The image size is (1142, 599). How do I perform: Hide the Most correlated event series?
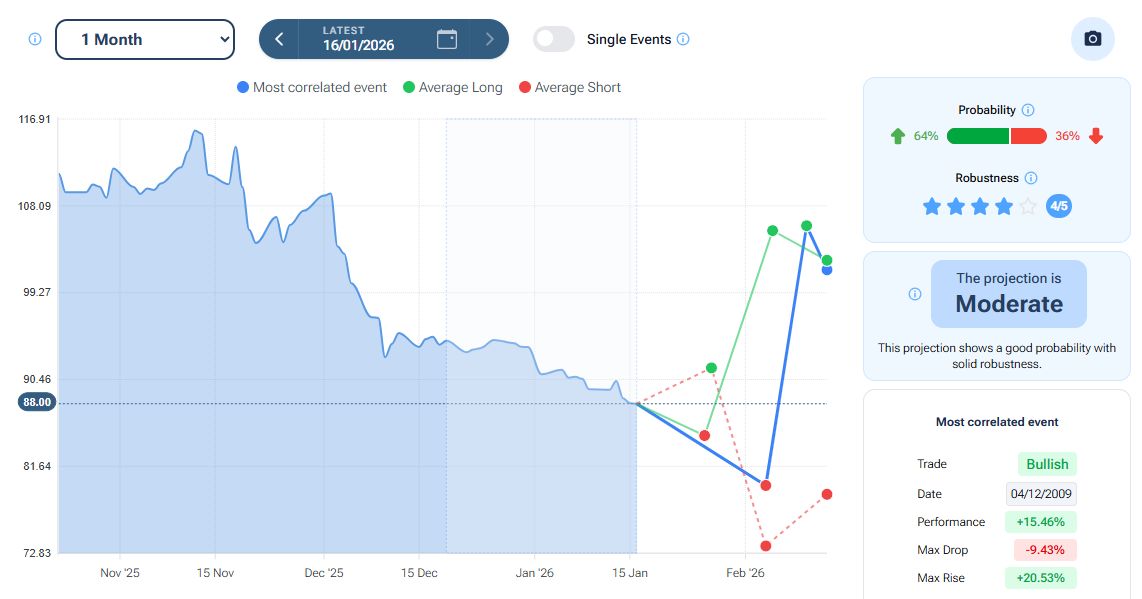(x=312, y=88)
